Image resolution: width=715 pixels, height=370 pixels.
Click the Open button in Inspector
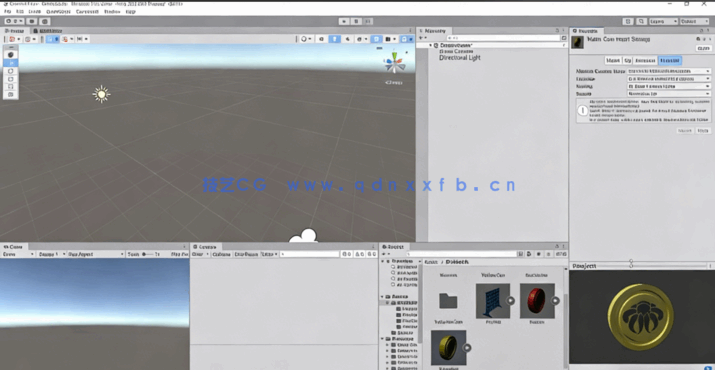pos(703,48)
